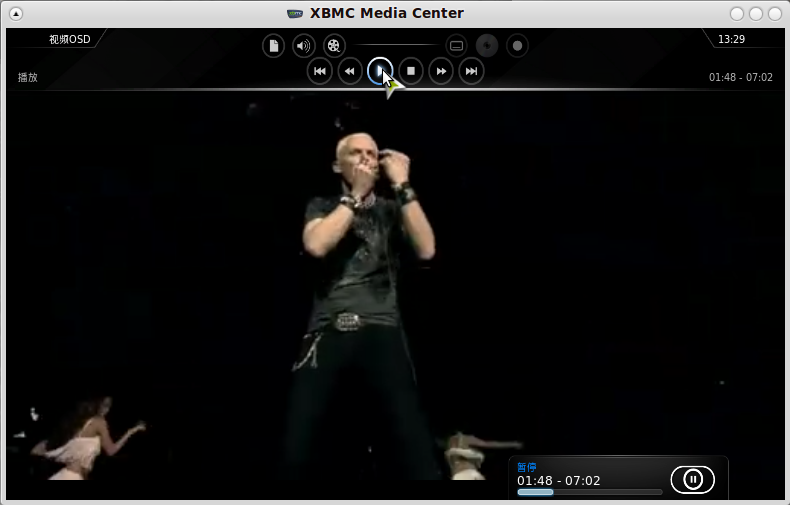
Task: Stop the video playback
Action: tap(411, 71)
